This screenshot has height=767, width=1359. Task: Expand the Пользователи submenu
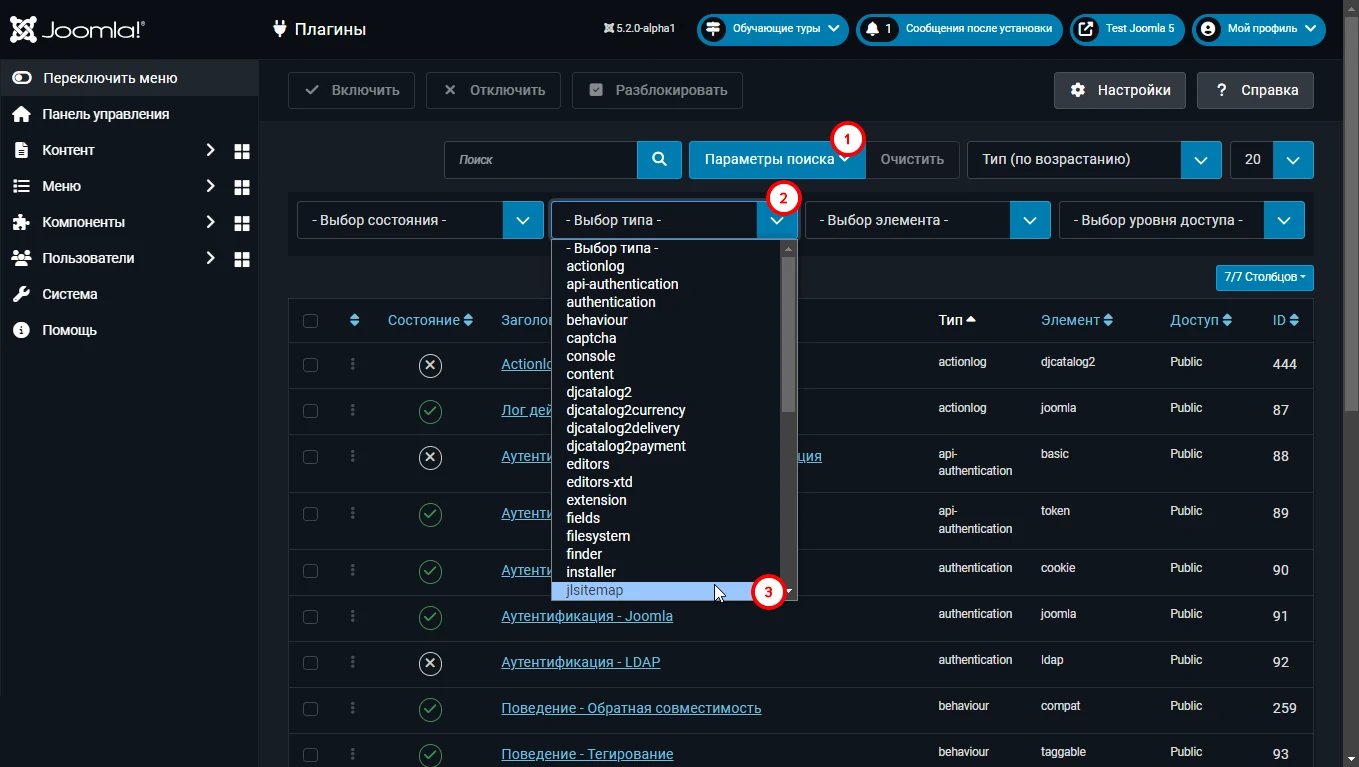click(x=210, y=258)
